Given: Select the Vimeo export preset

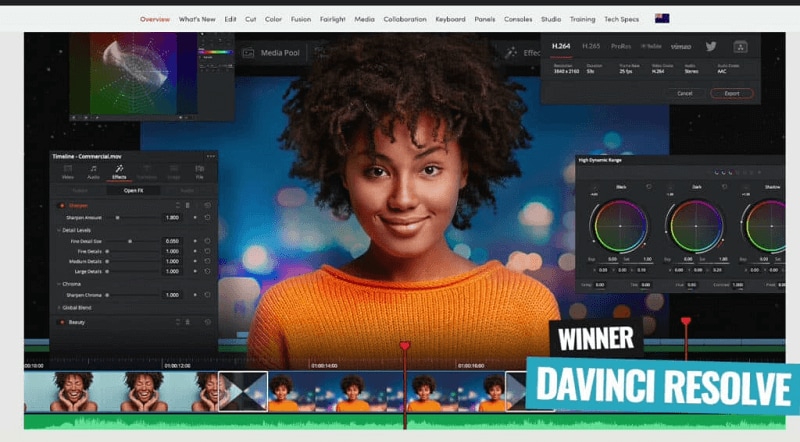Looking at the screenshot, I should pyautogui.click(x=681, y=46).
